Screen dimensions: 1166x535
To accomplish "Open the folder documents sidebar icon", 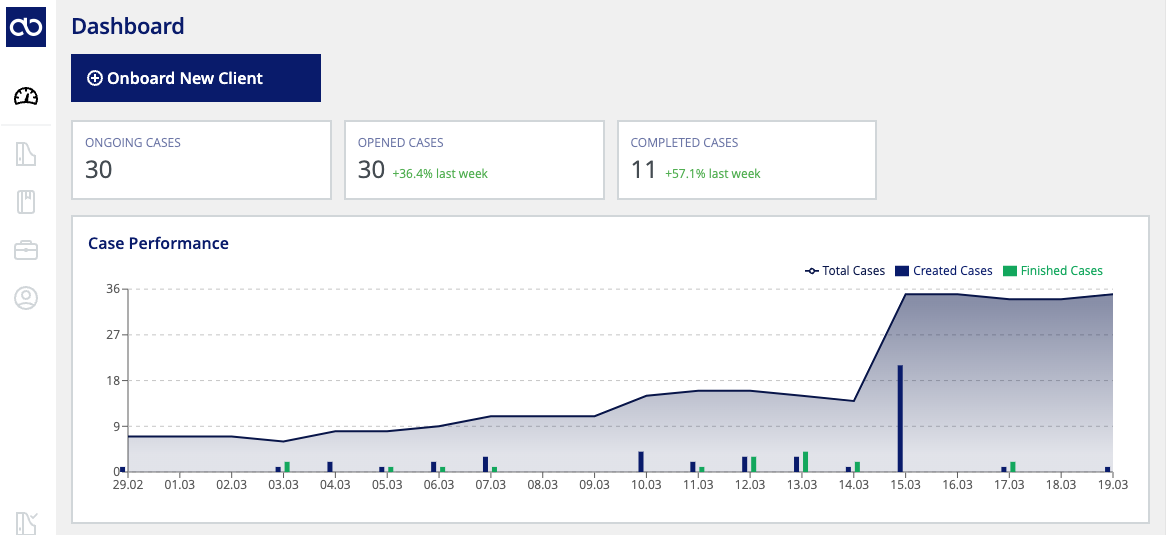I will pyautogui.click(x=26, y=154).
